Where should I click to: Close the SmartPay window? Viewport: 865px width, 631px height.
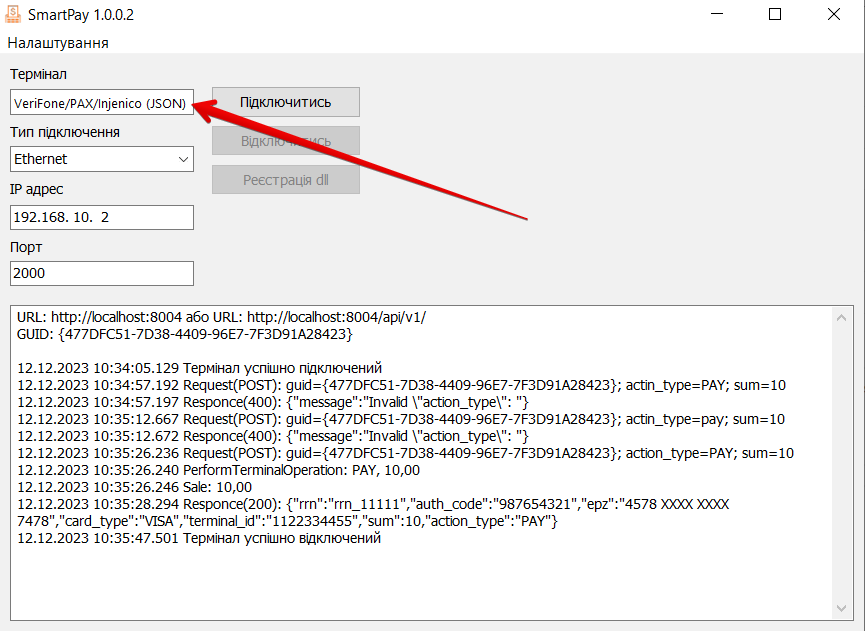833,15
